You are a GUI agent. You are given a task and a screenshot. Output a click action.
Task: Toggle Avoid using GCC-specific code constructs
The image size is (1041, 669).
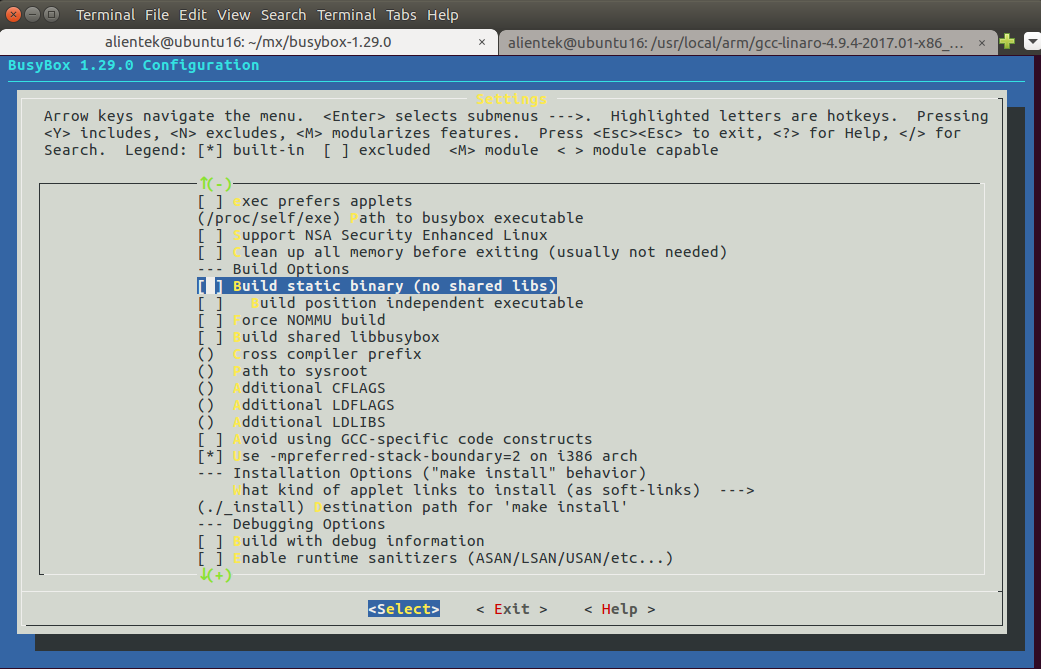pos(395,439)
